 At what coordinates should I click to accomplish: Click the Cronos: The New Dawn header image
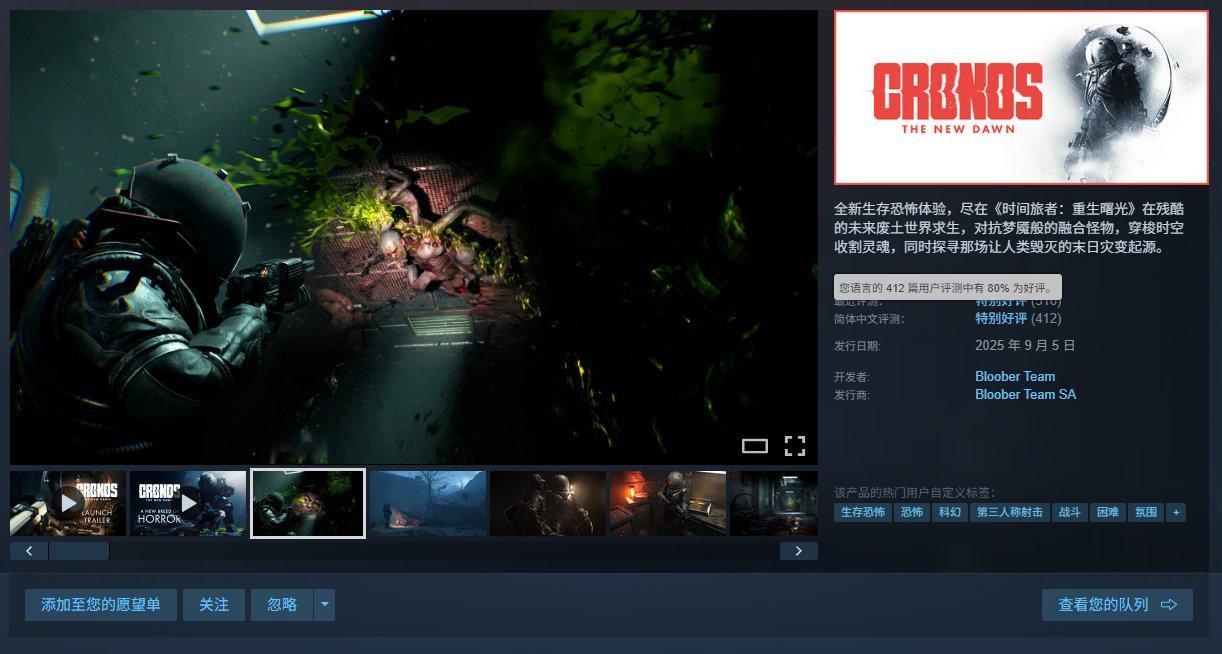pyautogui.click(x=1020, y=96)
